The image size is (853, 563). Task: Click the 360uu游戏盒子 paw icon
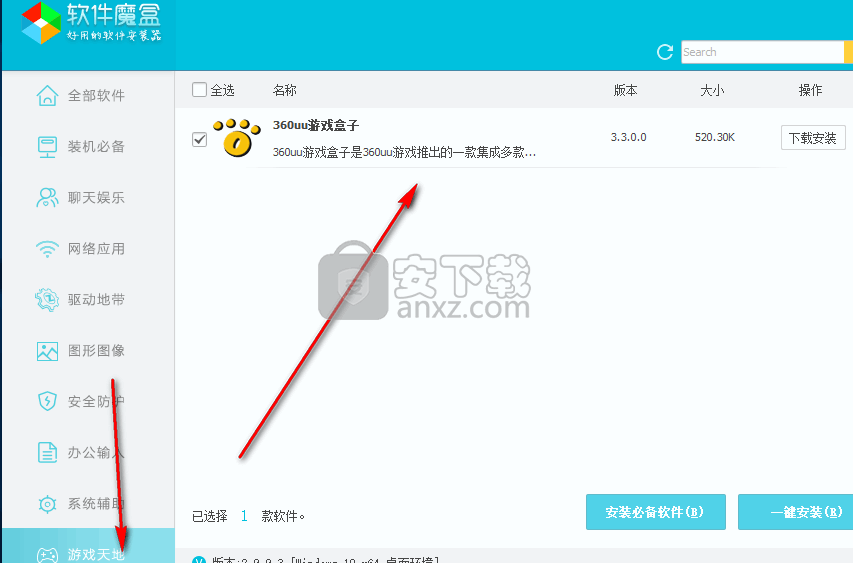pos(237,138)
